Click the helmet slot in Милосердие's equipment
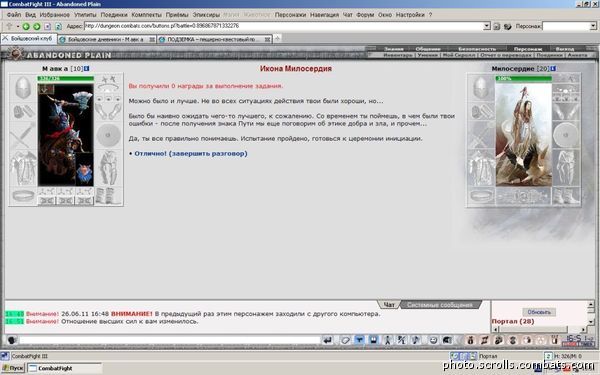The height and width of the screenshot is (375, 600). pyautogui.click(x=481, y=88)
